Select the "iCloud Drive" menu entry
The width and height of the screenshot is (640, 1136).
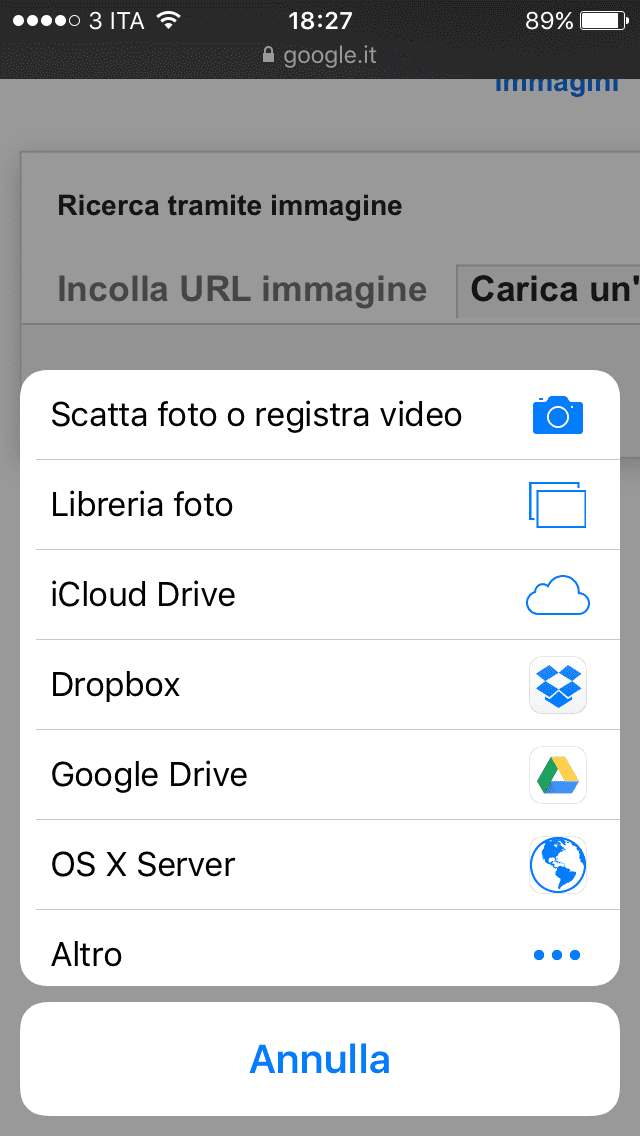click(143, 595)
